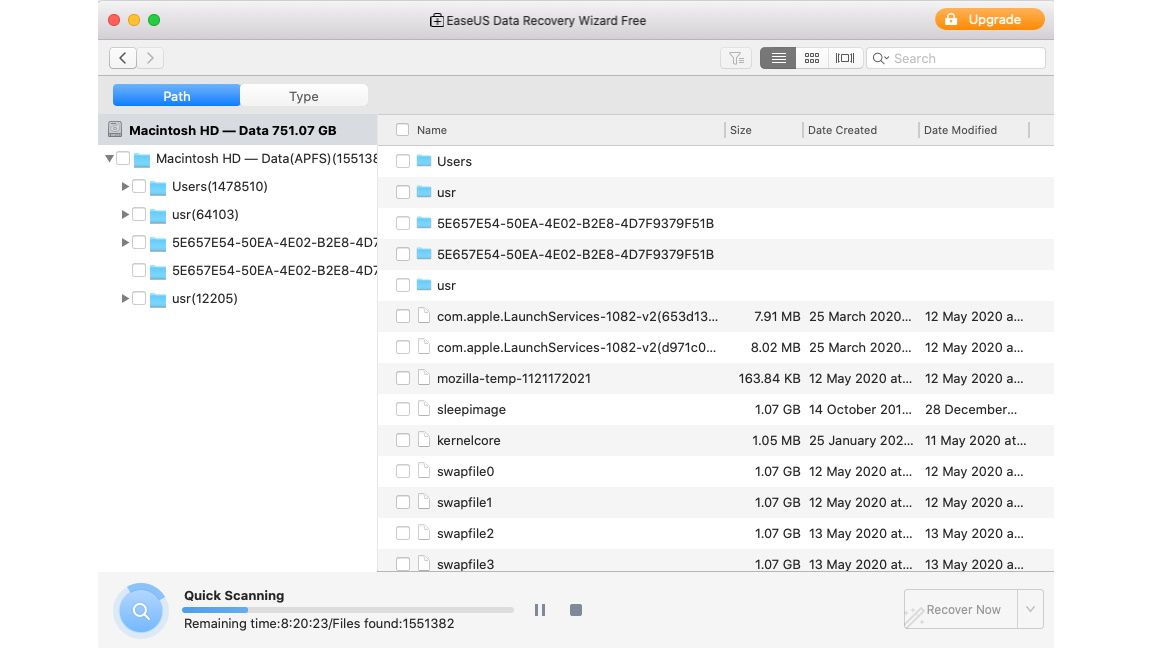
Task: Switch to preview/cover view mode
Action: pyautogui.click(x=844, y=58)
